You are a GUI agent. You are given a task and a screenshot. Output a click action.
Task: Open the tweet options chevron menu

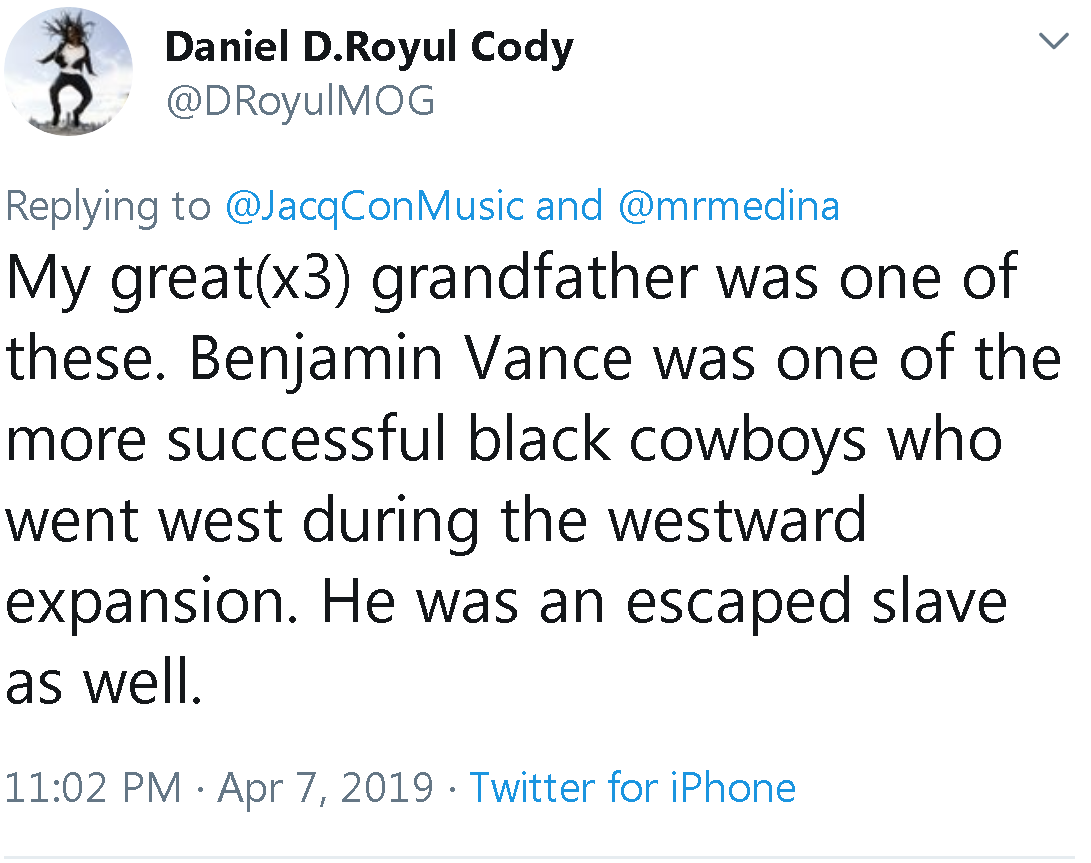tap(1054, 41)
